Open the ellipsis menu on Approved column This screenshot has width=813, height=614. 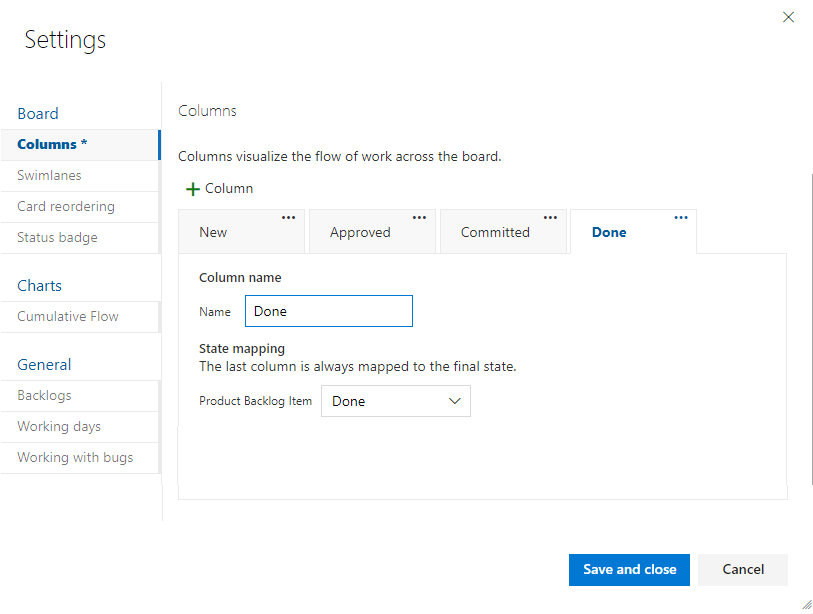point(419,218)
